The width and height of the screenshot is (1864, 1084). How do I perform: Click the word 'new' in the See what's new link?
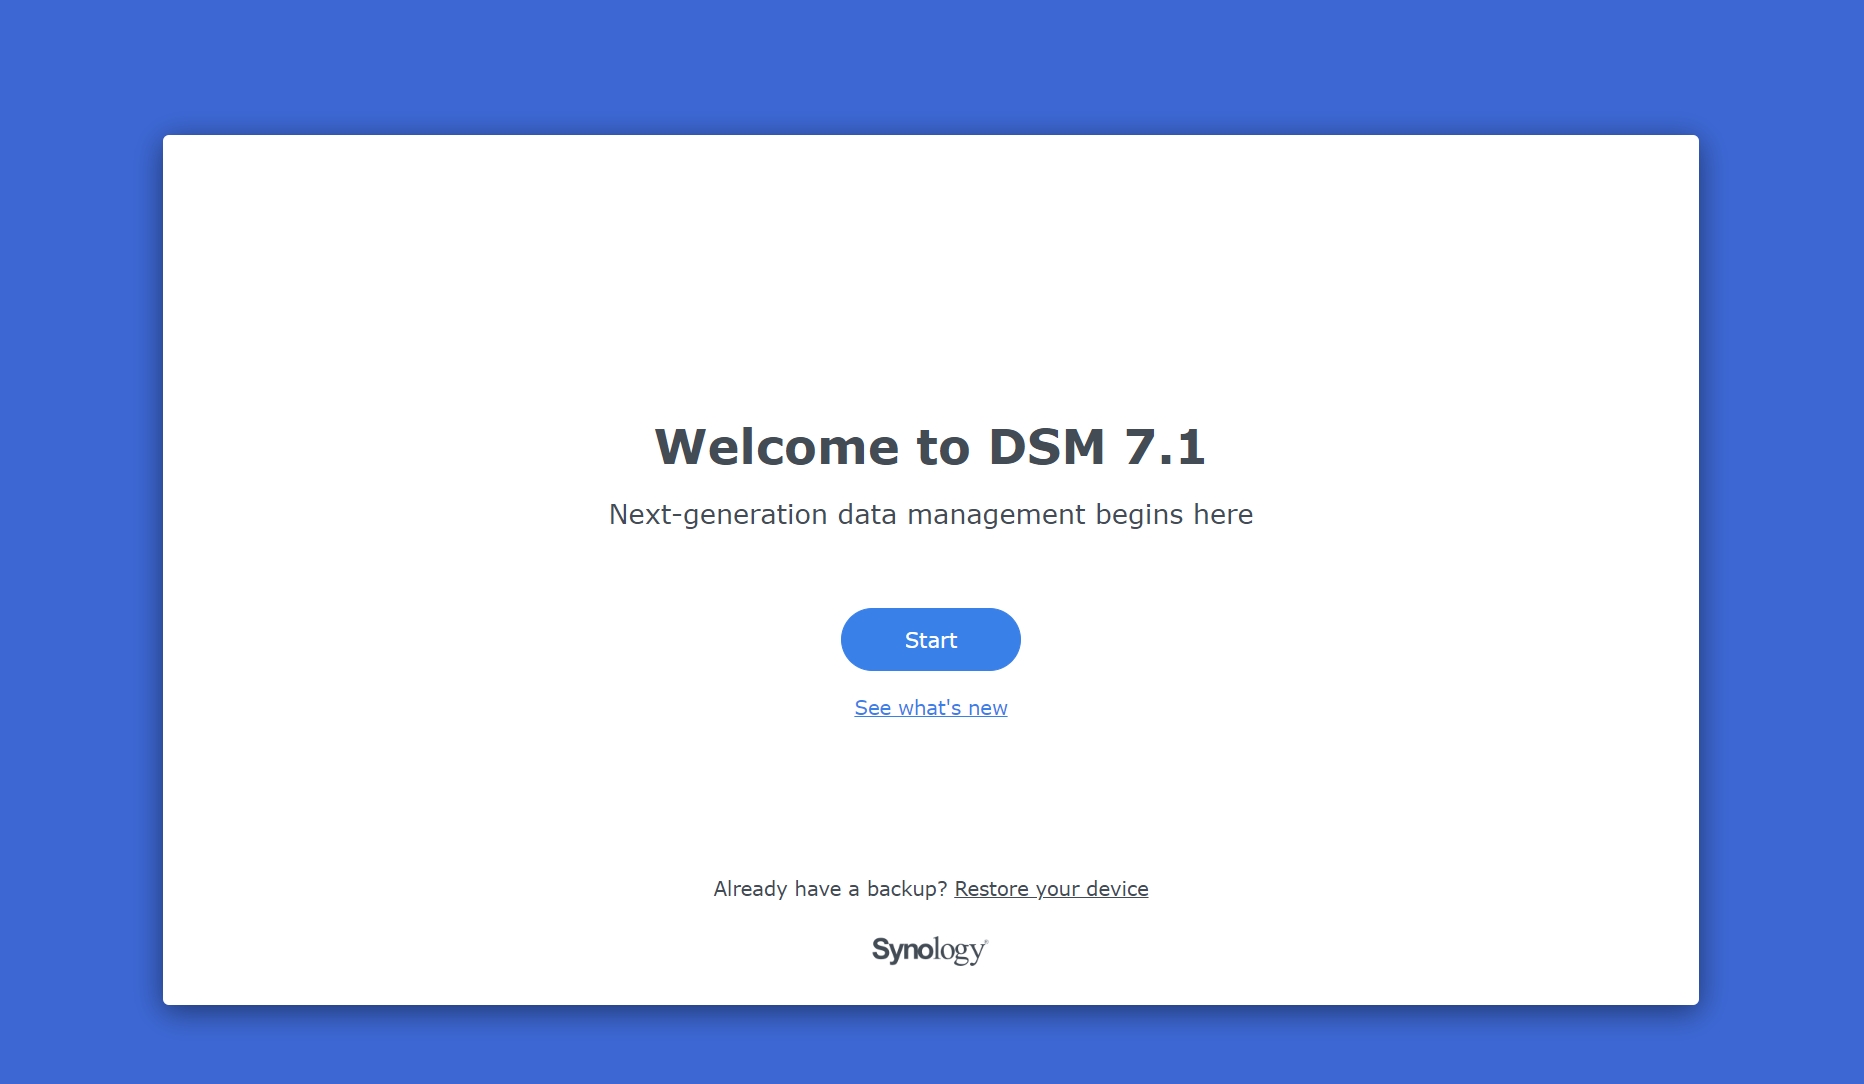(x=987, y=708)
